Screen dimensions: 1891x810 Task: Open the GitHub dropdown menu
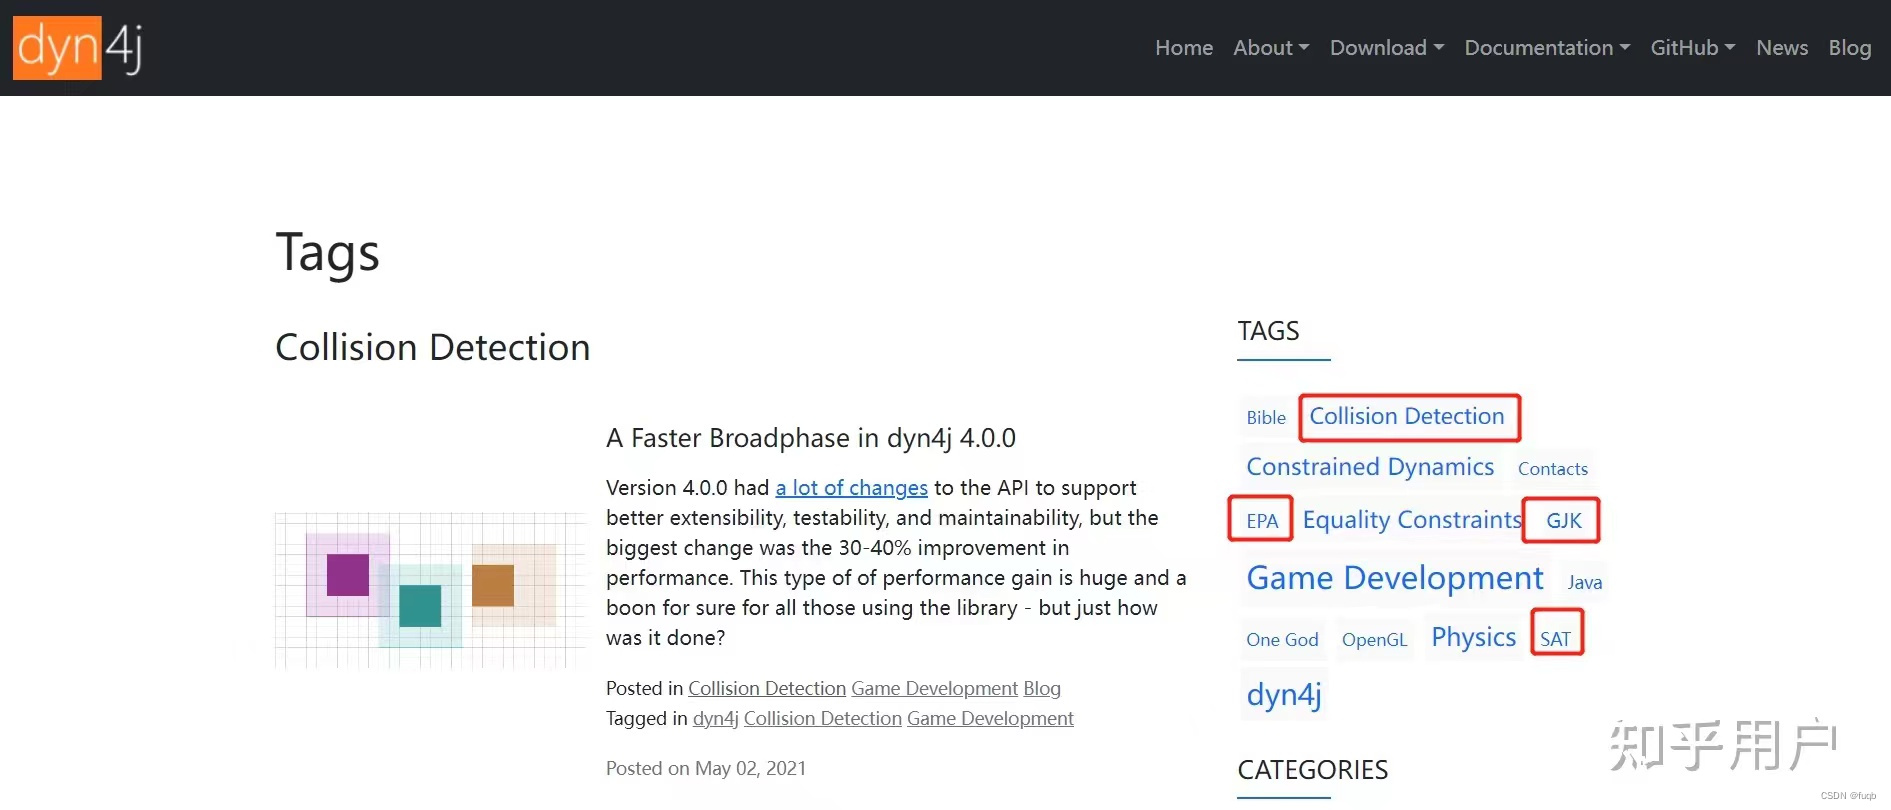(x=1693, y=48)
